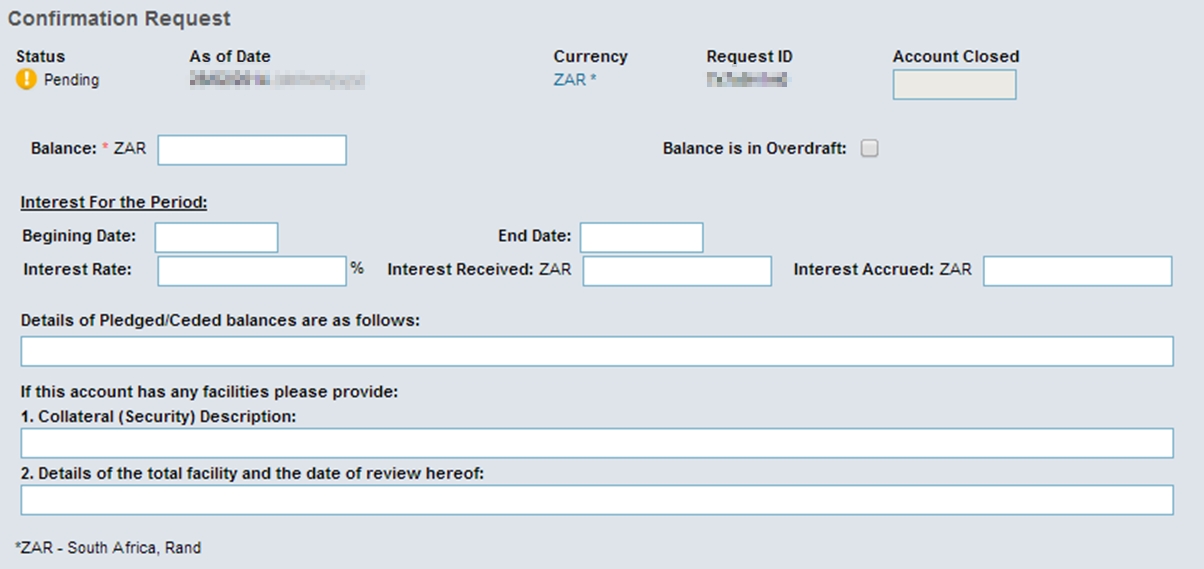Focus the Interest Received ZAR field
1204x569 pixels.
pos(677,271)
